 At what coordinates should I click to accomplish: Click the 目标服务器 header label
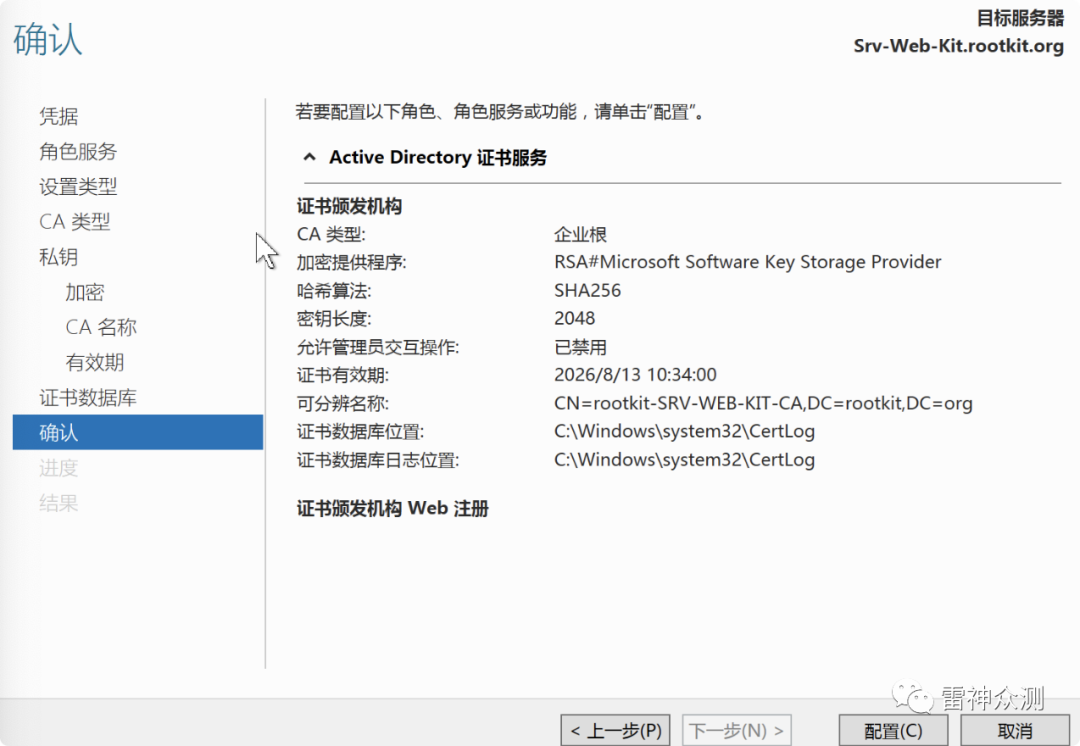click(x=1021, y=18)
